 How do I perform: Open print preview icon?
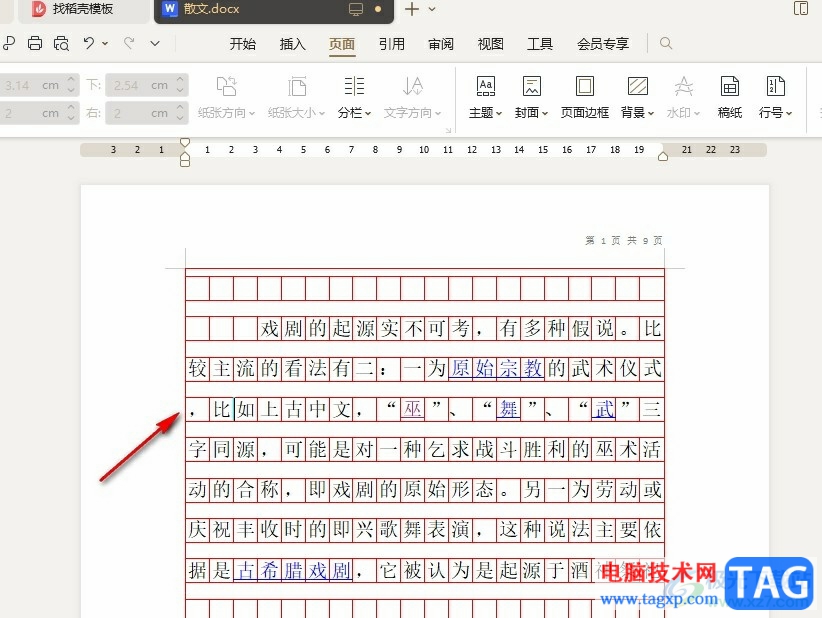pos(61,43)
